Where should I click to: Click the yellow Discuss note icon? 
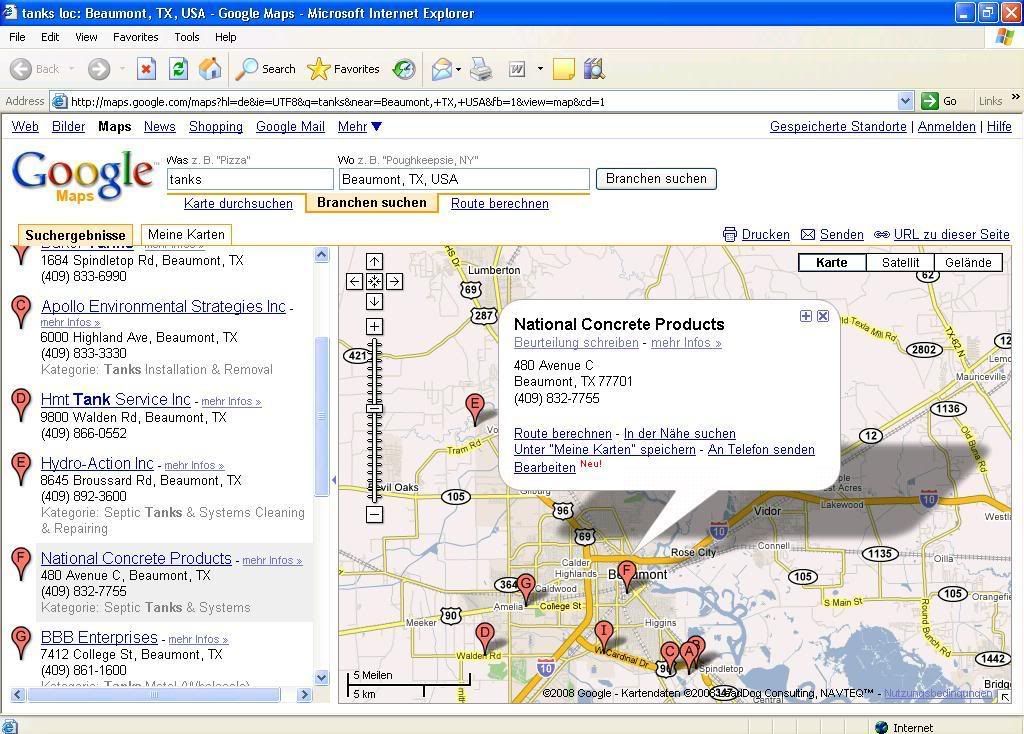(x=563, y=69)
